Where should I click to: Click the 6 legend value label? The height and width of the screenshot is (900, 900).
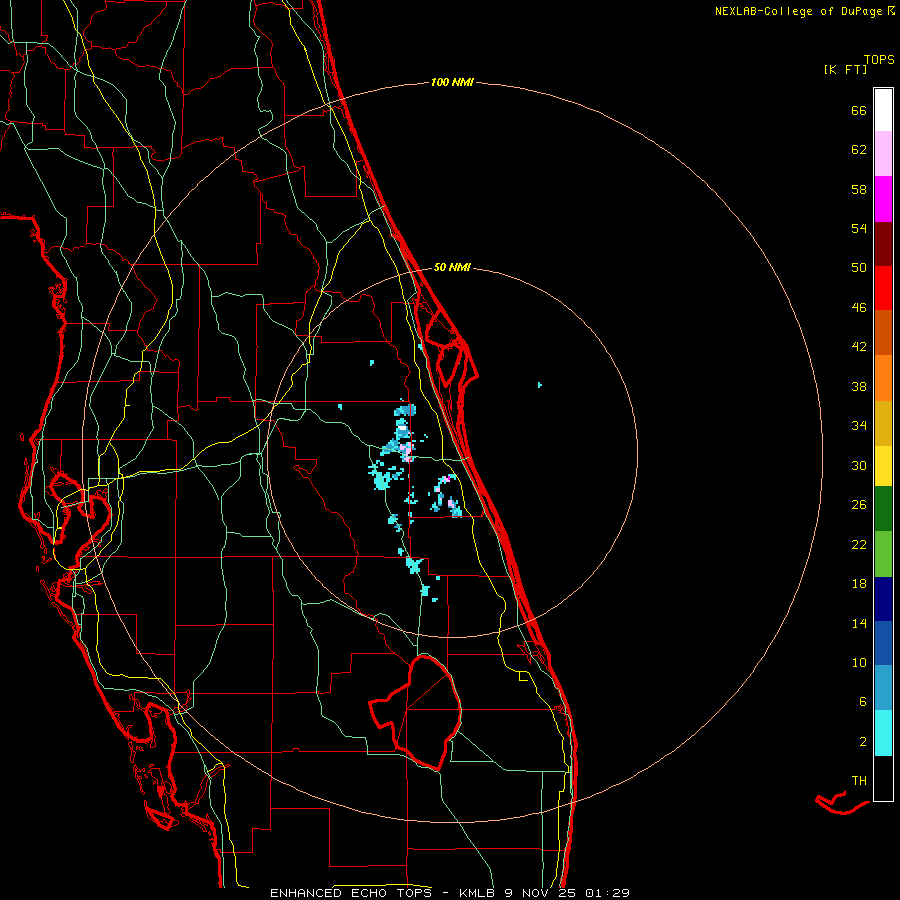[x=863, y=702]
